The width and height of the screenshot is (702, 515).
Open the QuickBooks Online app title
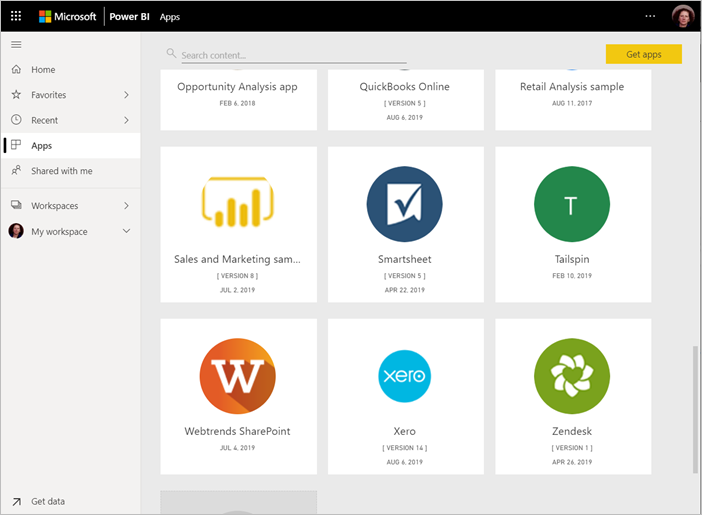click(x=405, y=86)
